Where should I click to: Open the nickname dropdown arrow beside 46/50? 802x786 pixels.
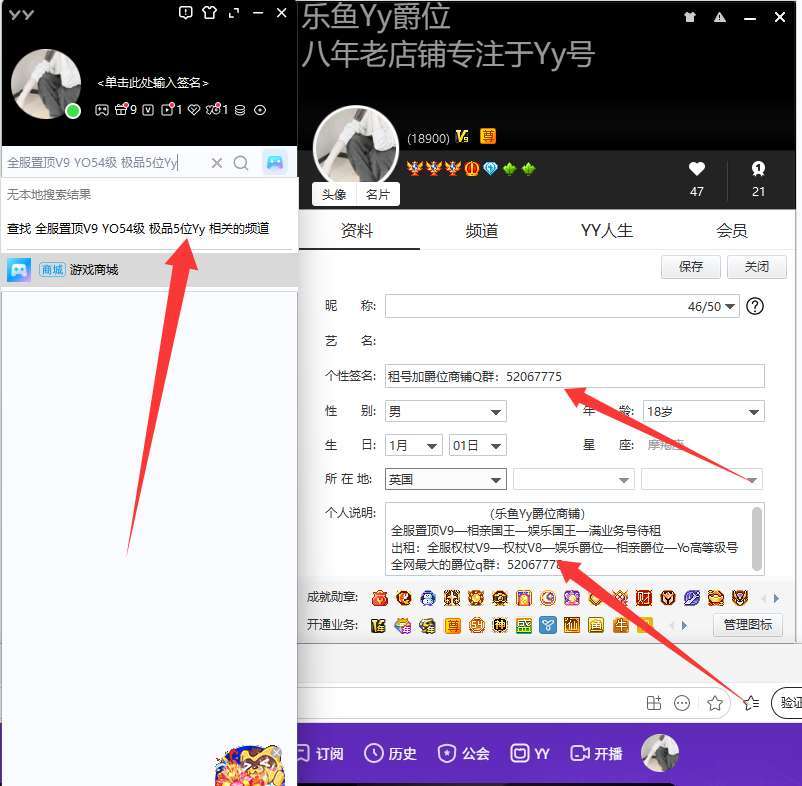730,306
